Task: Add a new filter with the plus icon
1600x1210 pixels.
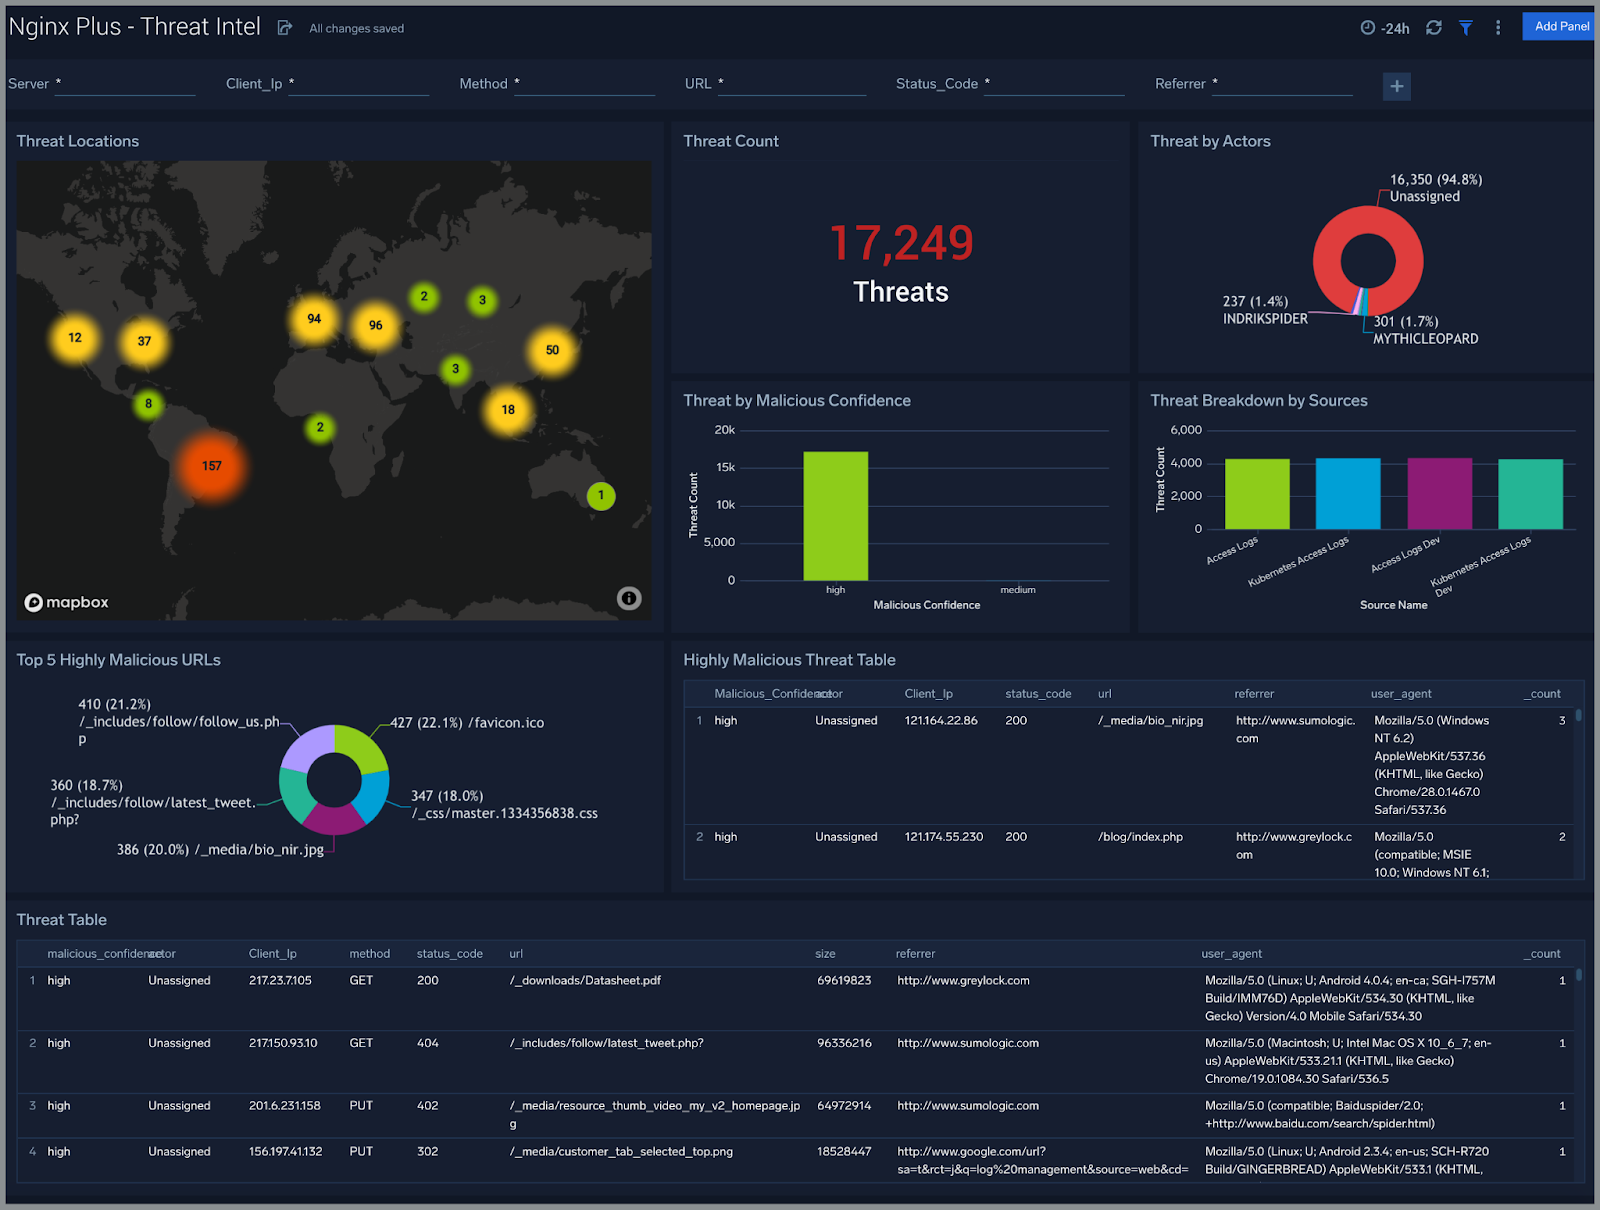Action: [x=1397, y=86]
